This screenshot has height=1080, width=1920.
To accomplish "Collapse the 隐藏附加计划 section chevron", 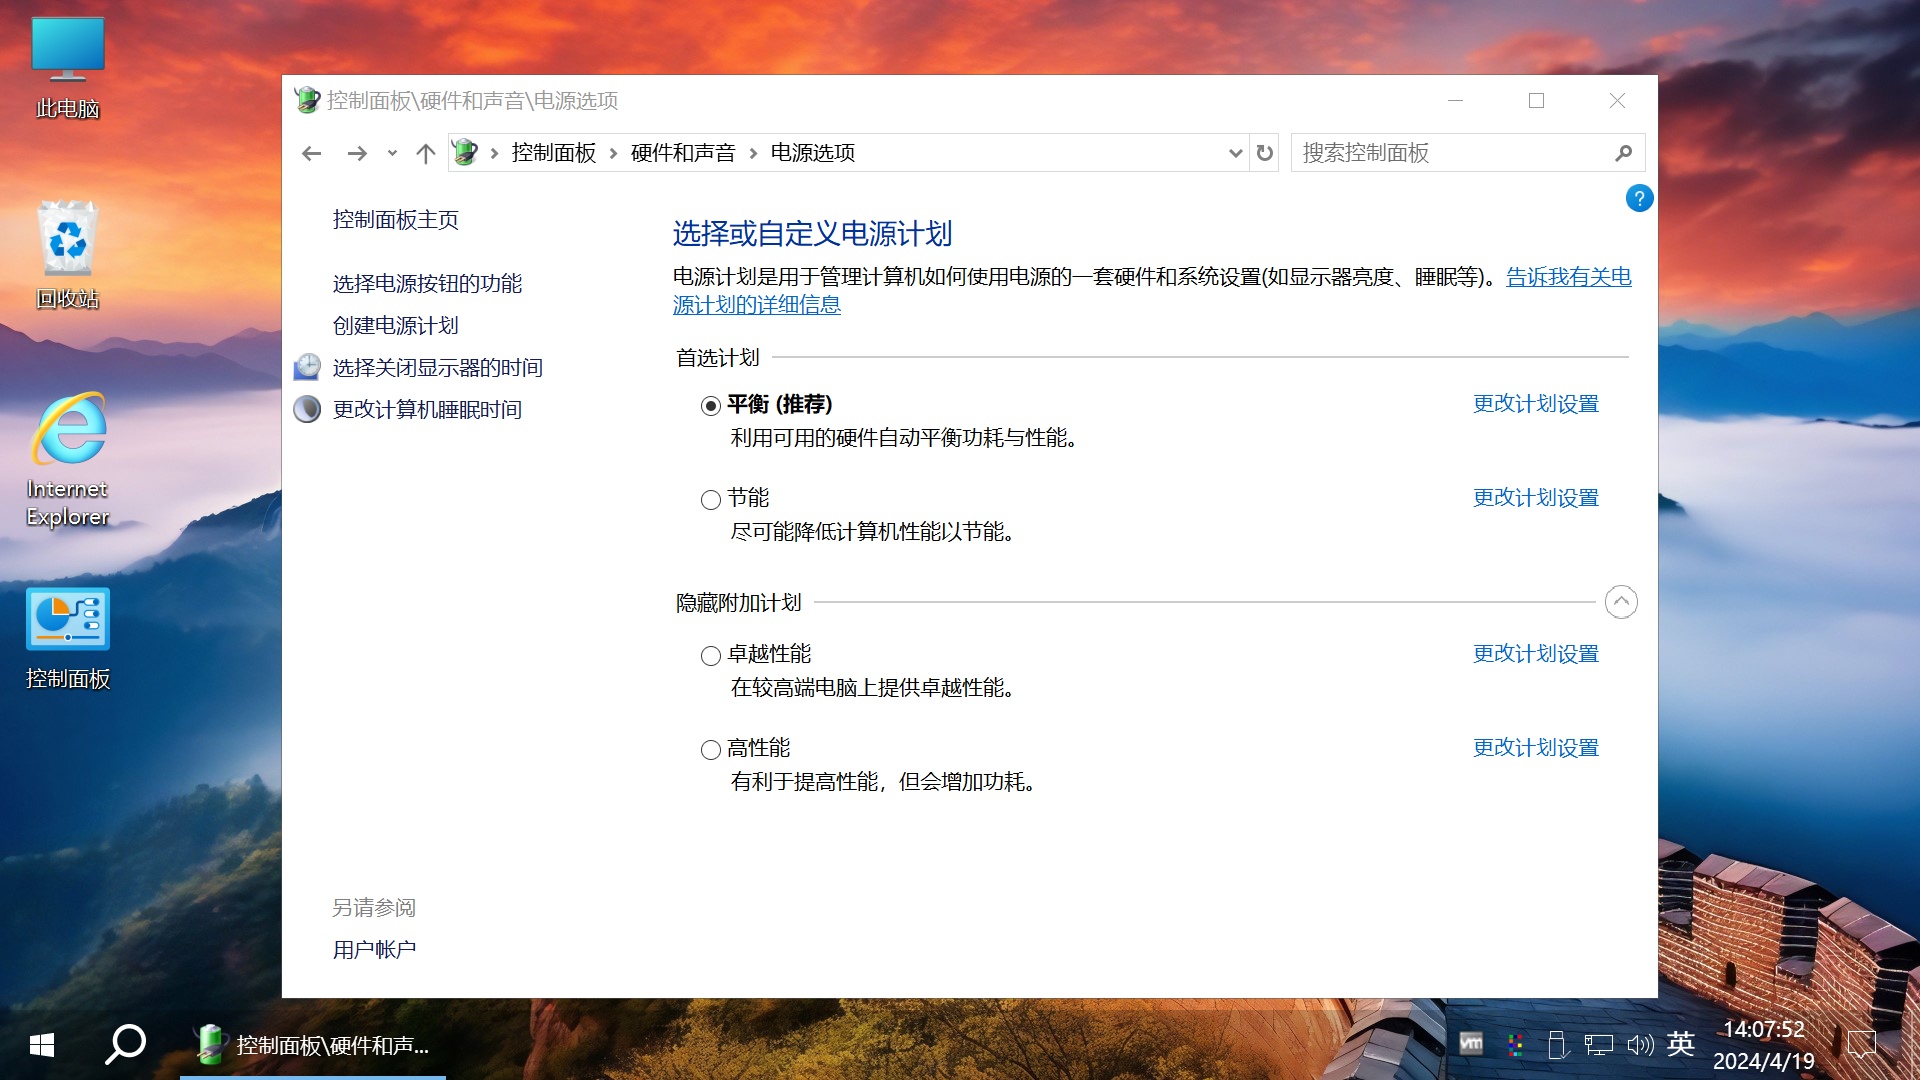I will (x=1620, y=602).
